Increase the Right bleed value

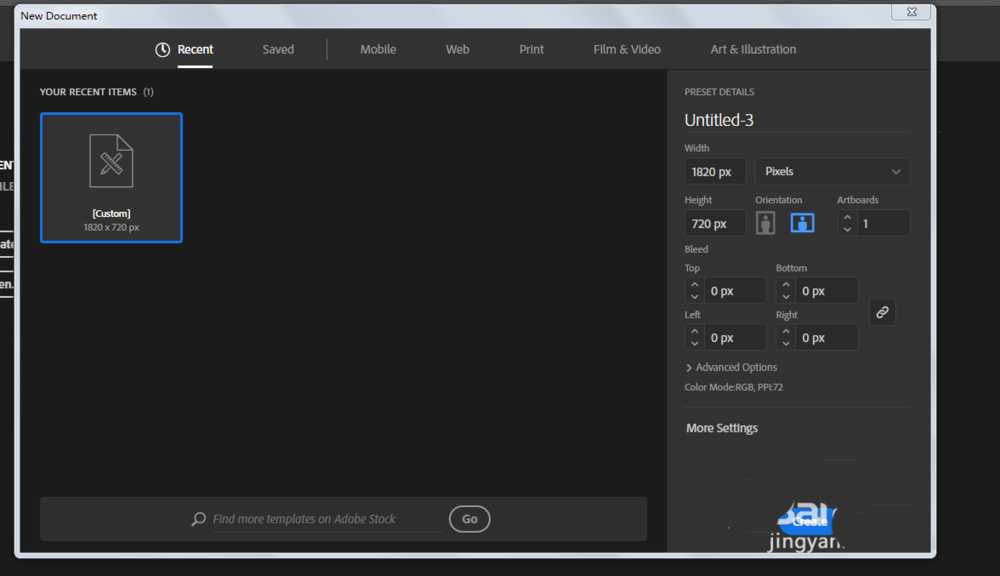(786, 332)
